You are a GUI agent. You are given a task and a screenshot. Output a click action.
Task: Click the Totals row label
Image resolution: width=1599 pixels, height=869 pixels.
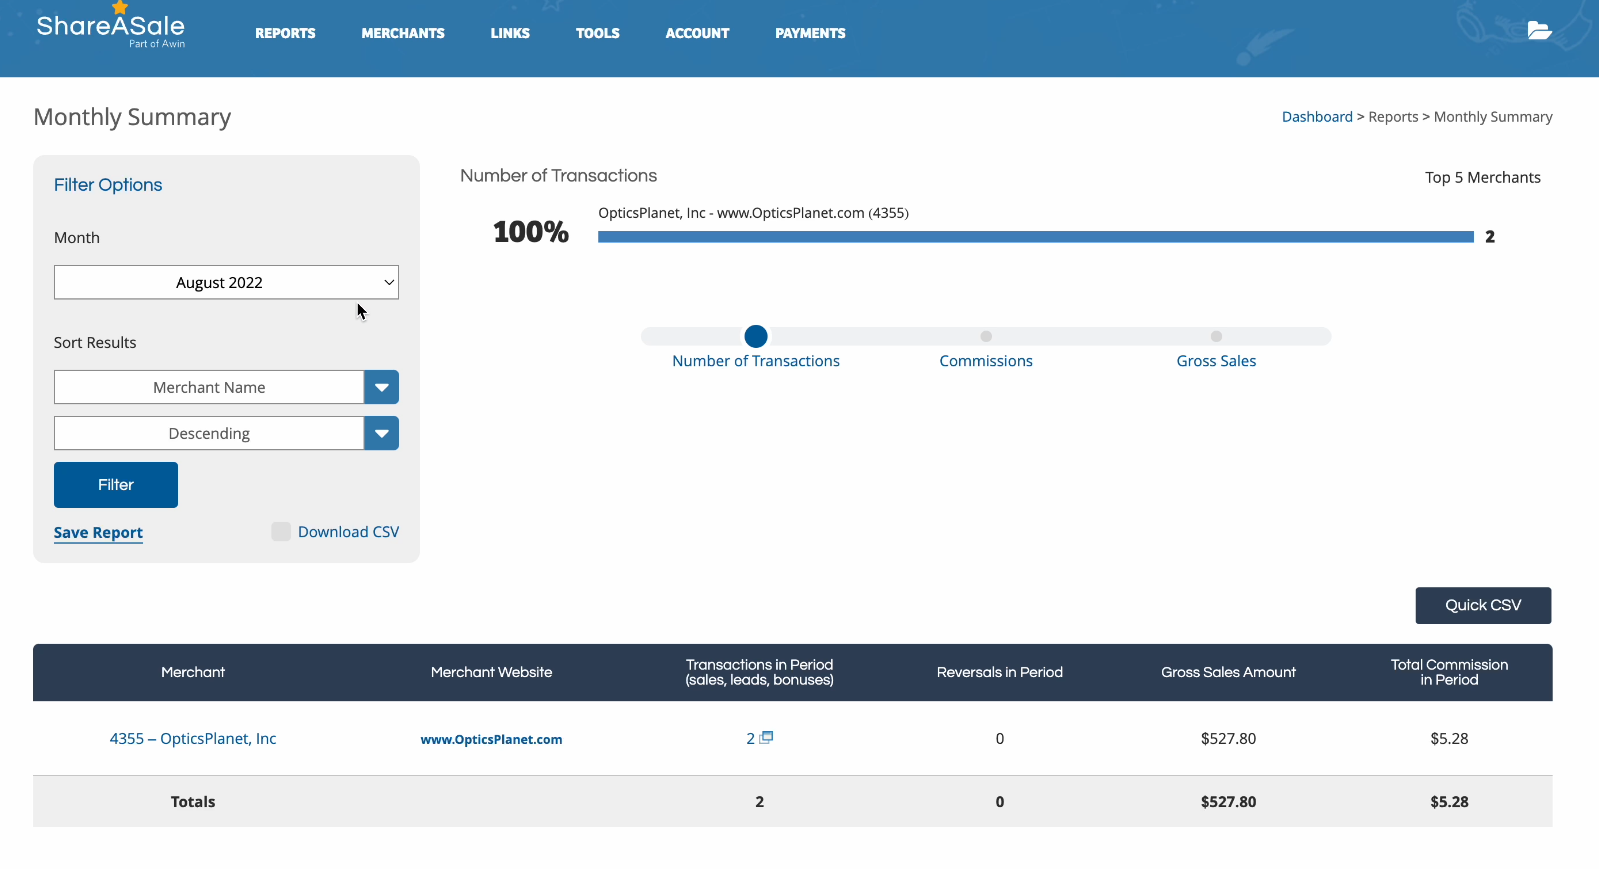click(x=193, y=802)
